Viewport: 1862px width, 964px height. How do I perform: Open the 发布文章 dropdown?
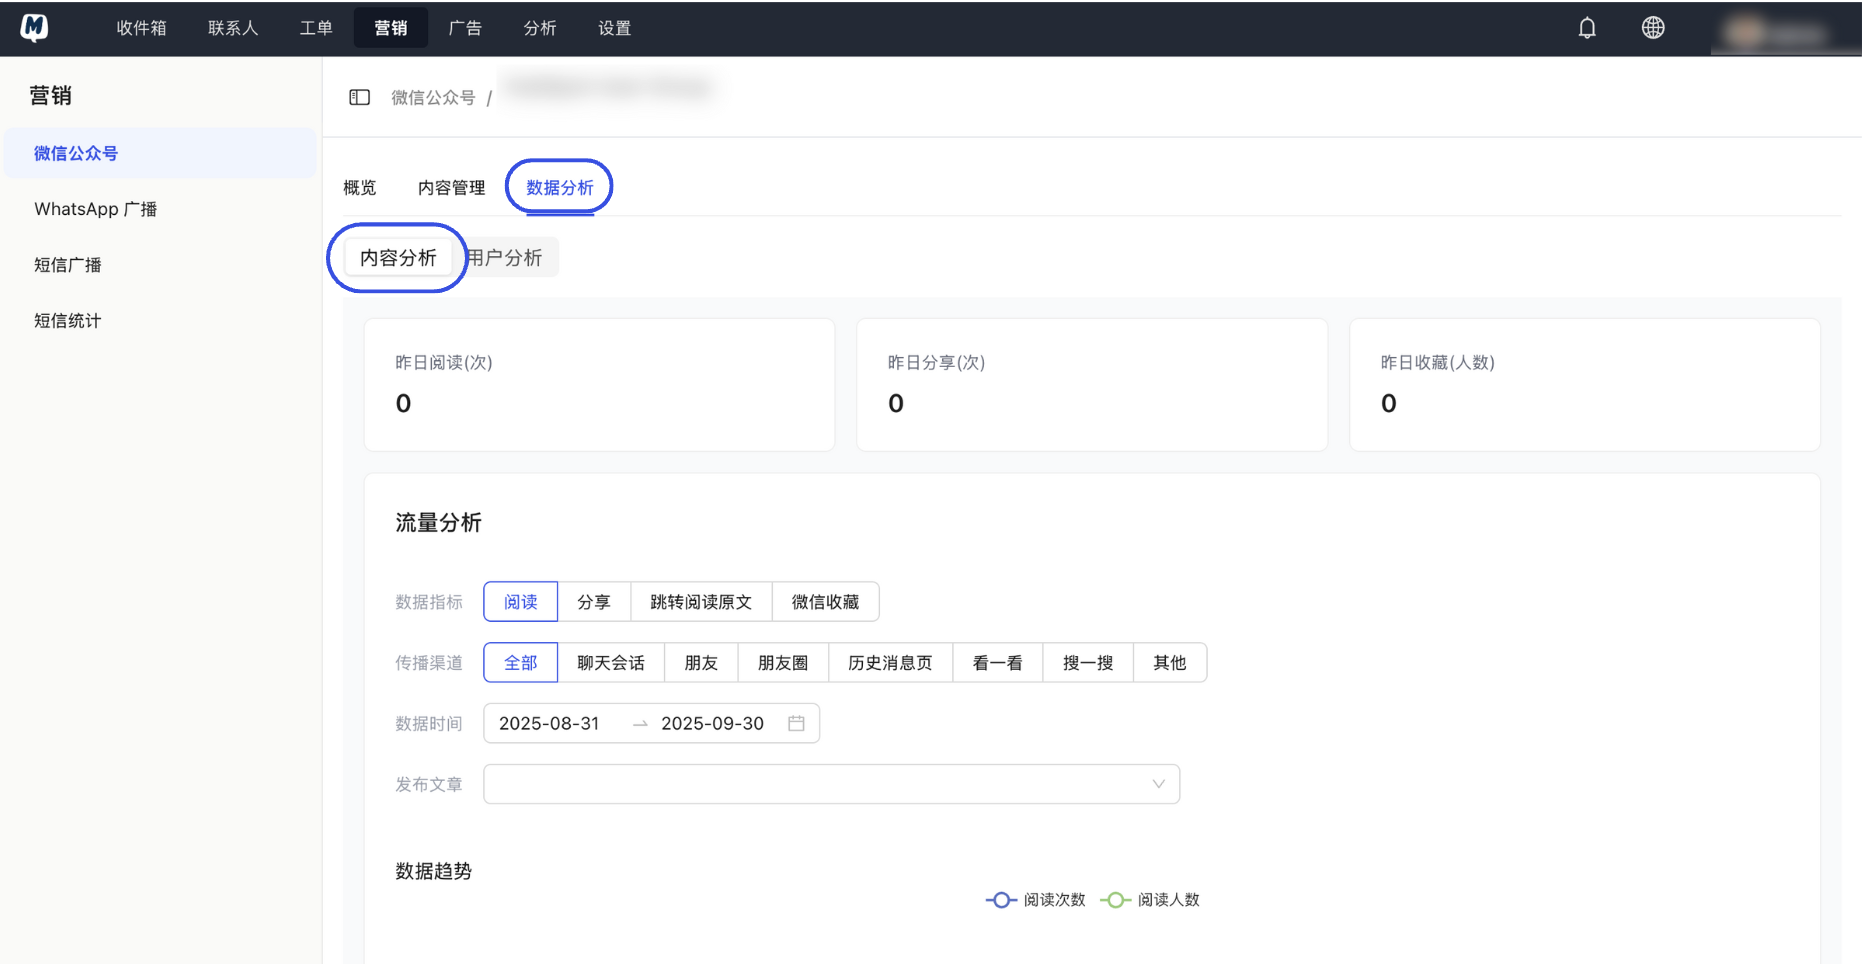coord(831,784)
